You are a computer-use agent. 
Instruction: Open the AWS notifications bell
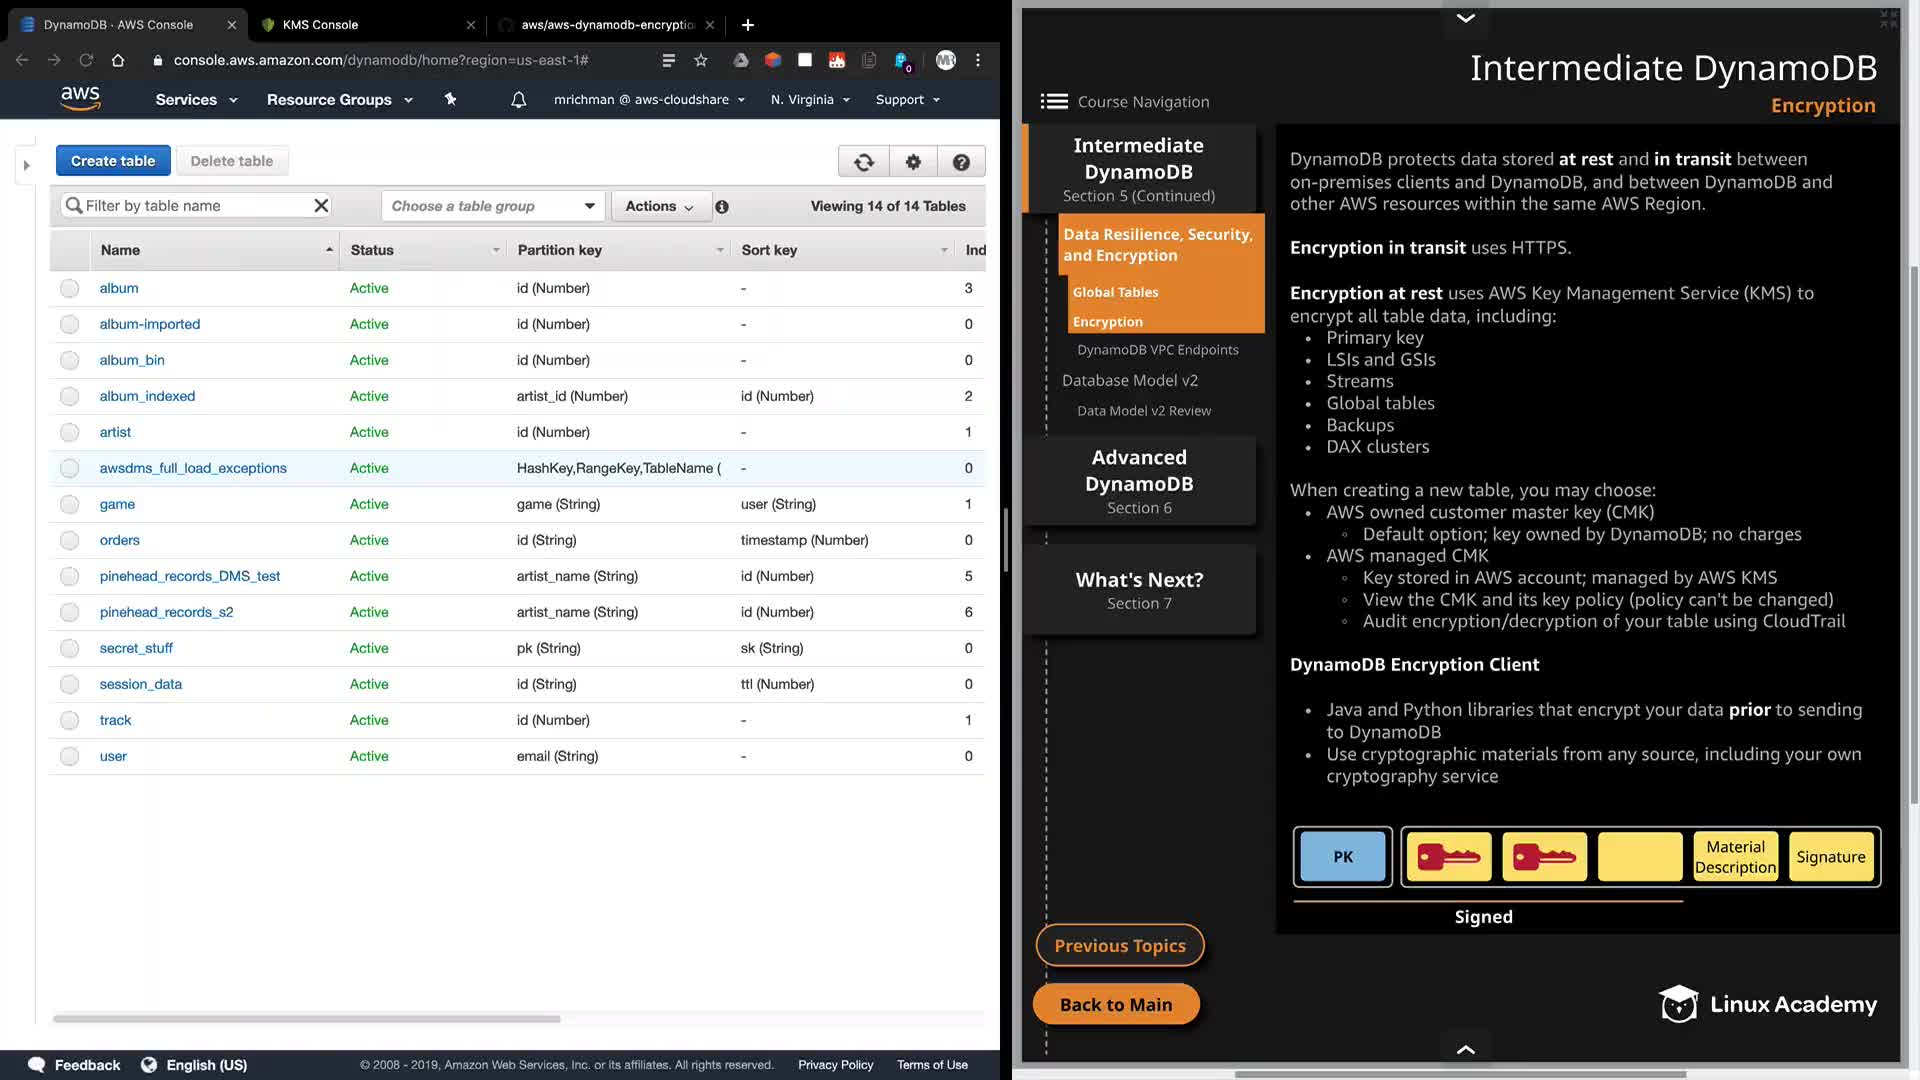pos(518,100)
